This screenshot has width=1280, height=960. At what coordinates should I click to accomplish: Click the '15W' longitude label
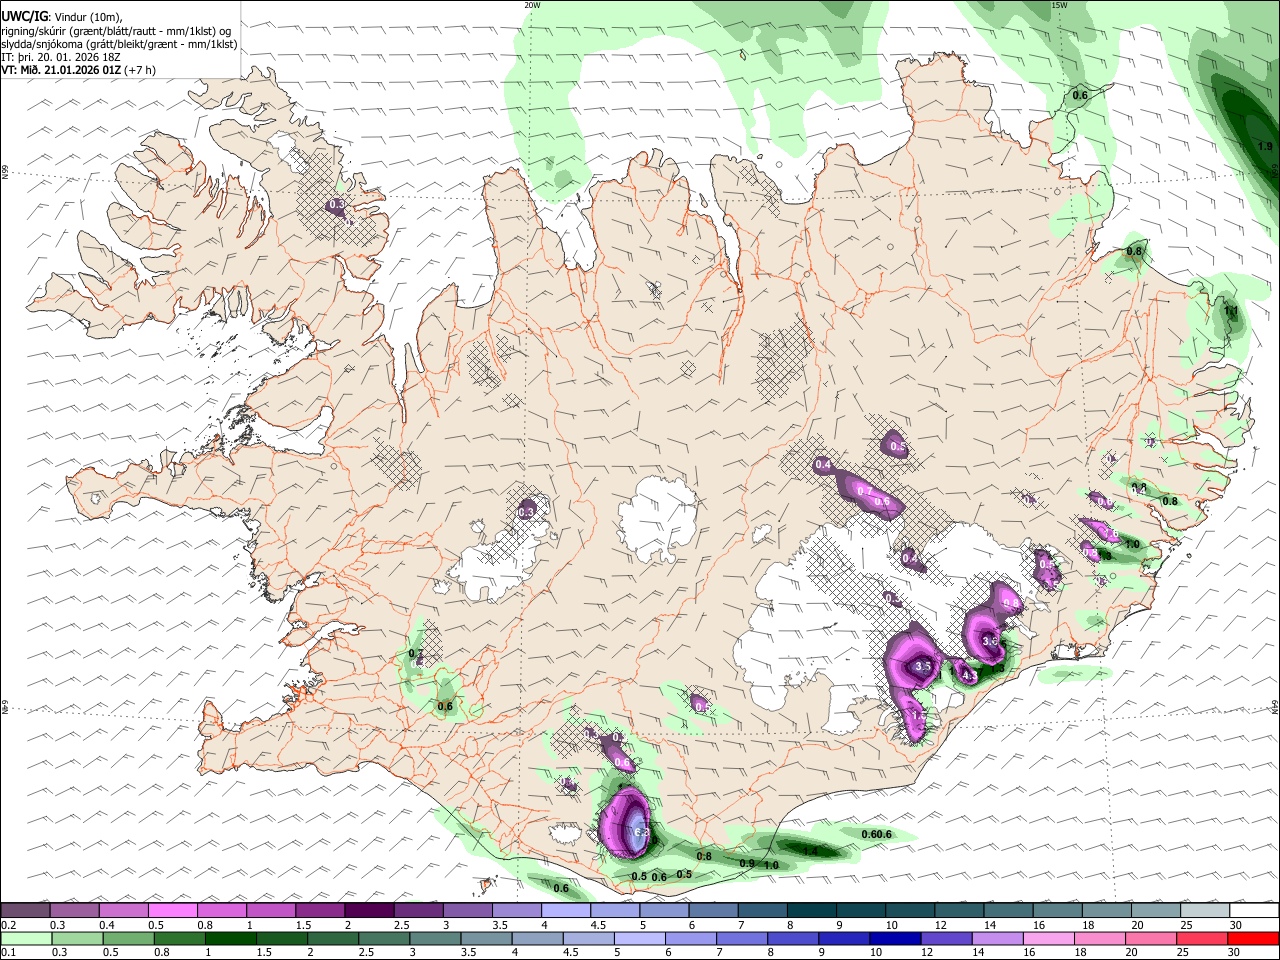(1059, 5)
